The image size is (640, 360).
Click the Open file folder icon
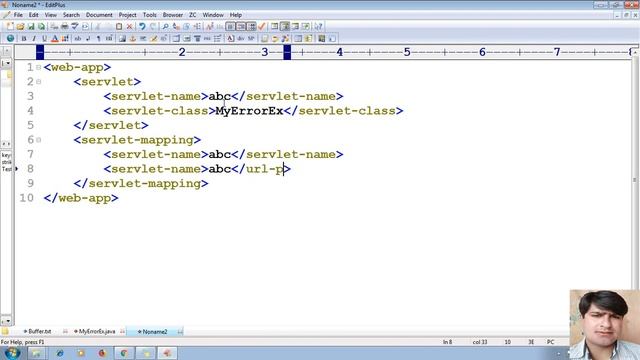[x=20, y=27]
